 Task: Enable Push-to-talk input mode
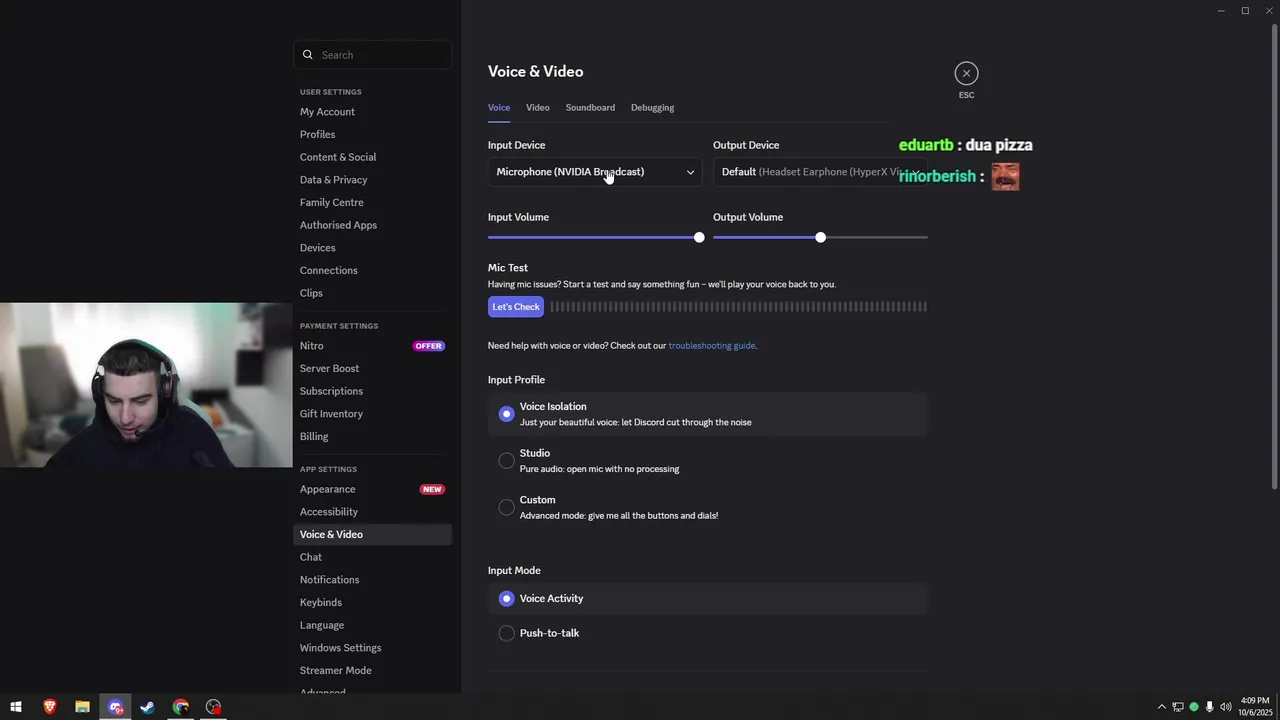click(507, 633)
